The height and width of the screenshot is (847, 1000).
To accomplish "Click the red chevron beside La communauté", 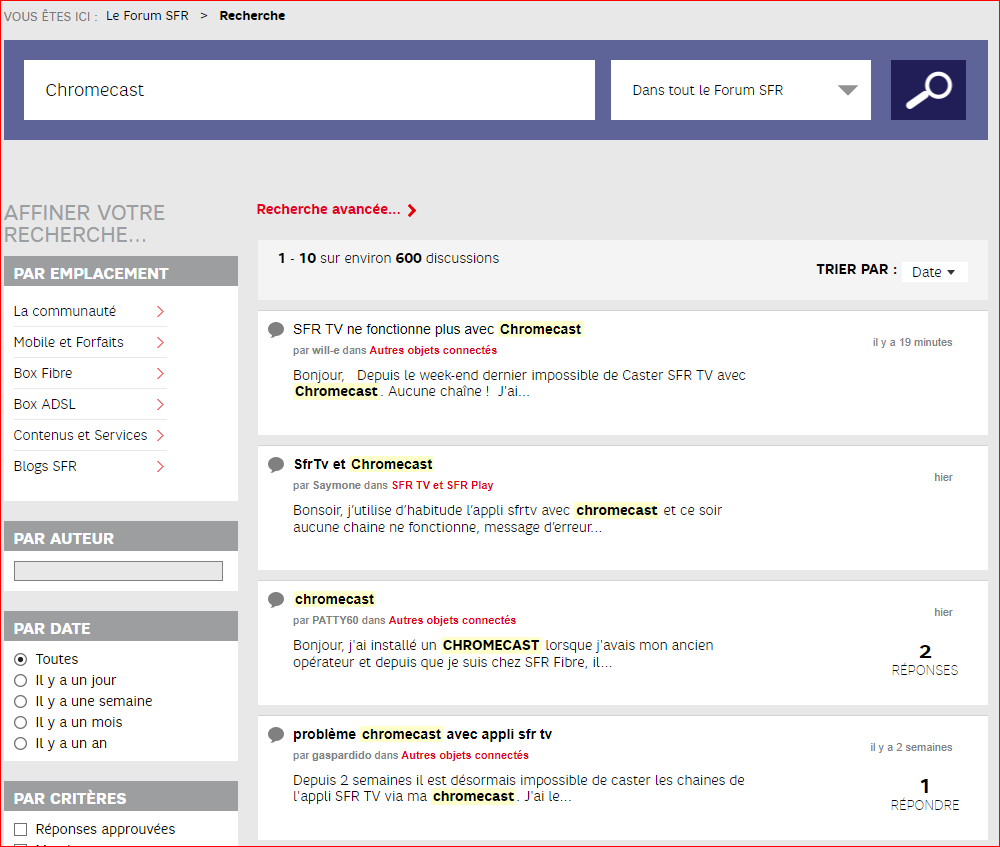I will [x=160, y=312].
